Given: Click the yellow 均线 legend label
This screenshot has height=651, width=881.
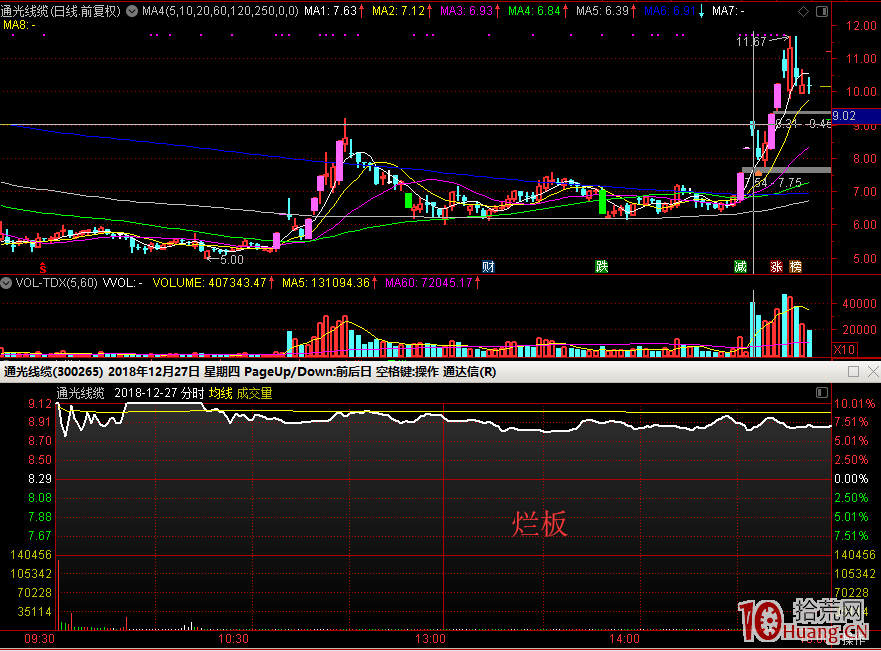Looking at the screenshot, I should (x=220, y=393).
